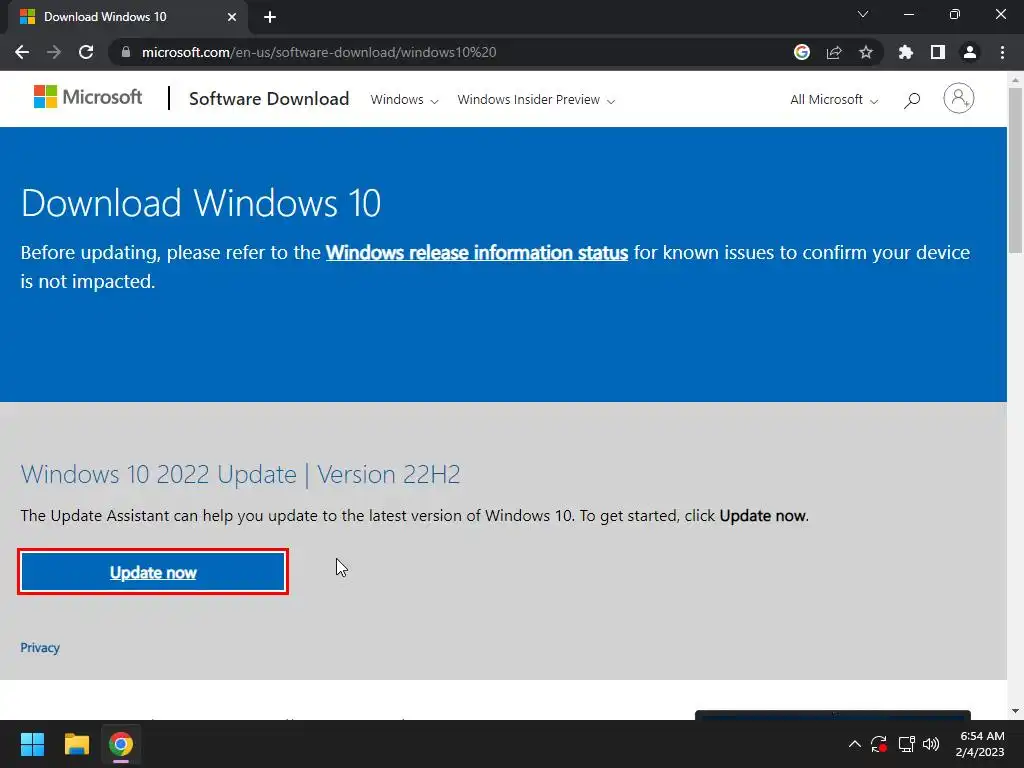Expand the All Microsoft menu
Viewport: 1024px width, 768px height.
point(834,100)
